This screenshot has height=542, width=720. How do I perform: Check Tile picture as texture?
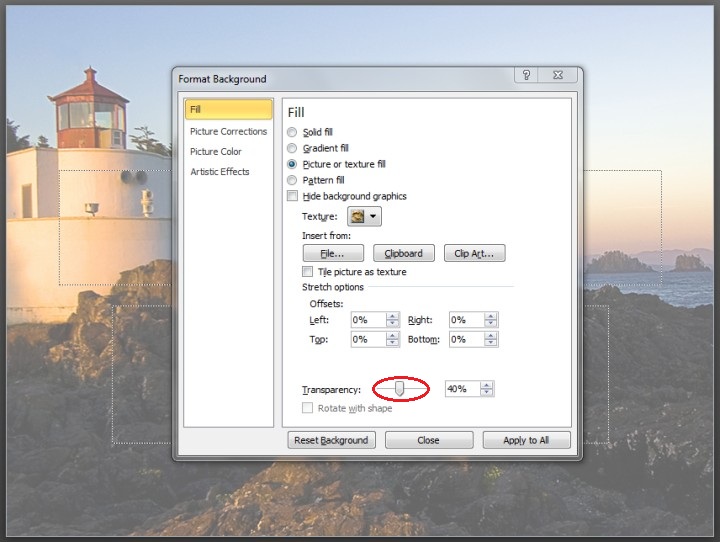click(308, 272)
